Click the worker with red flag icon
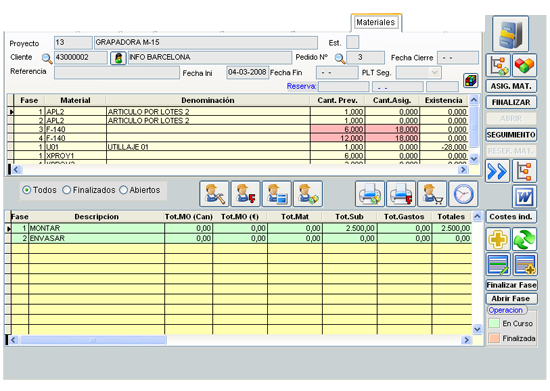 [246, 194]
